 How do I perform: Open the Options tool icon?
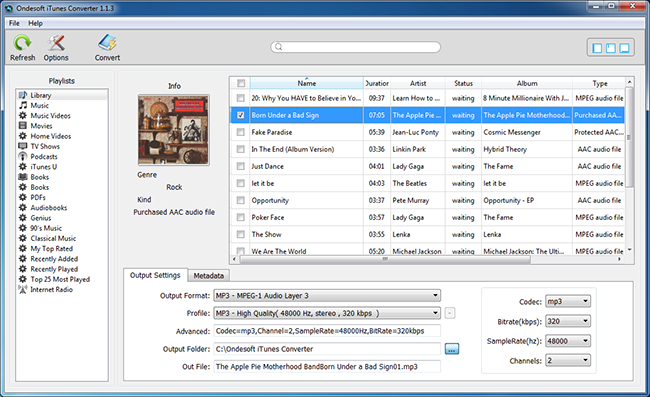[56, 43]
